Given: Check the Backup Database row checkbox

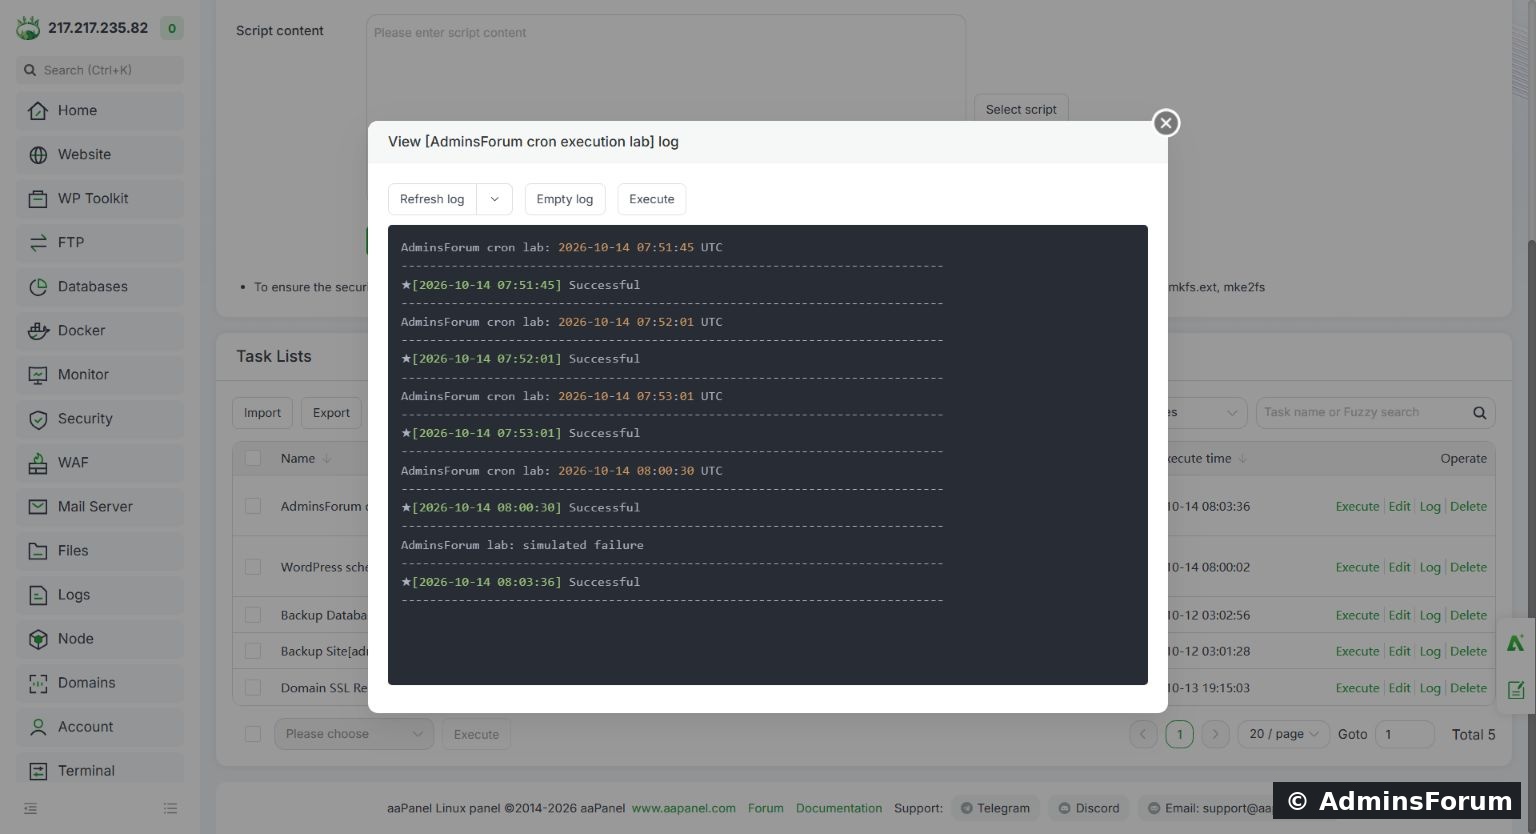Looking at the screenshot, I should pos(253,615).
